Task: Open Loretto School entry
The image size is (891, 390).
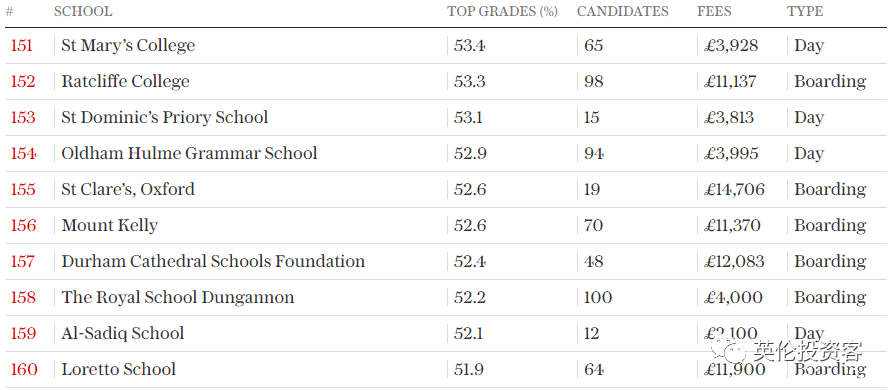Action: pos(119,370)
